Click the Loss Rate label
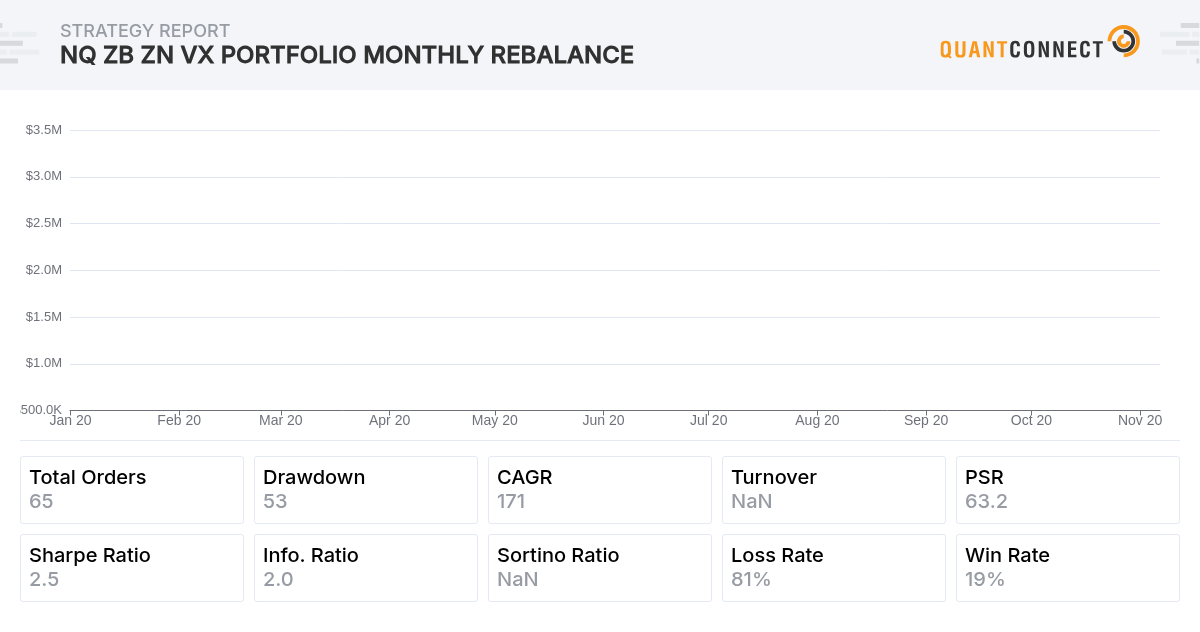Screen dimensions: 1200x632 tap(777, 555)
